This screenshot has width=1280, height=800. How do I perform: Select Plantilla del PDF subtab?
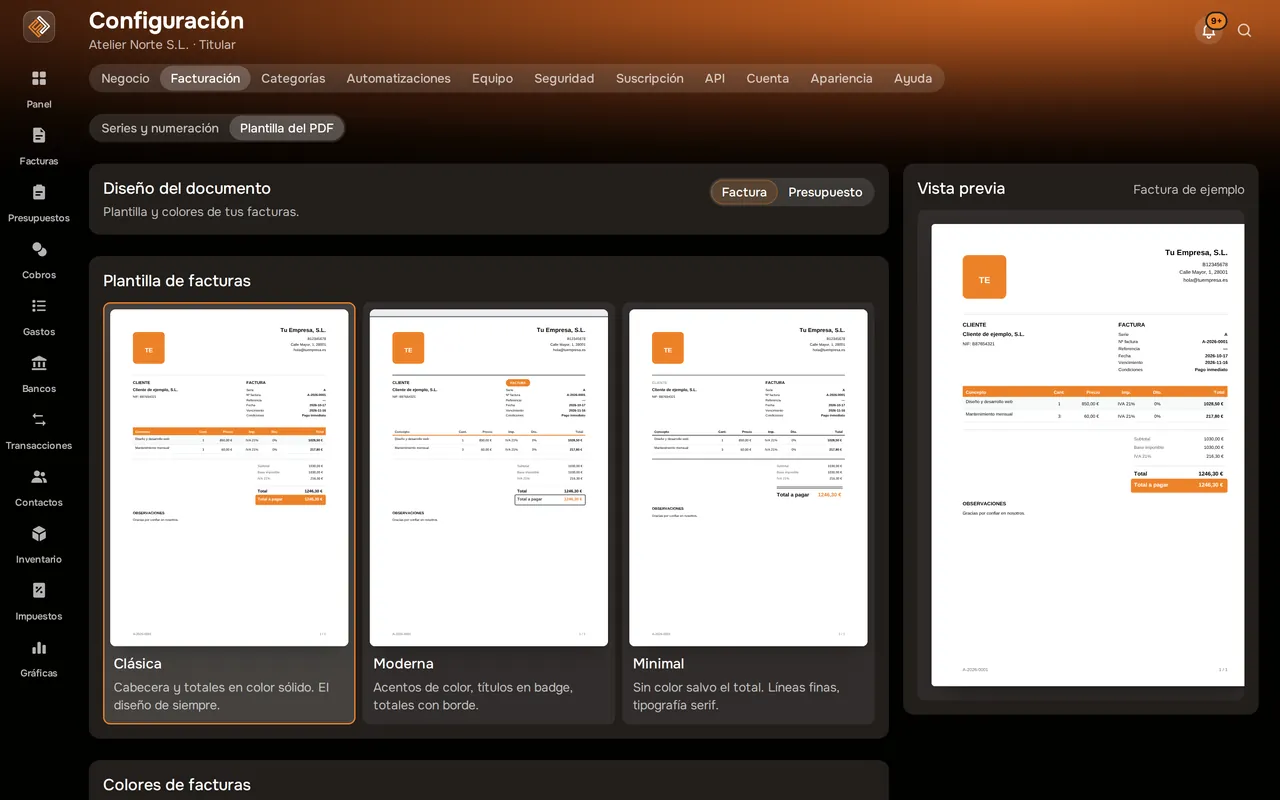pyautogui.click(x=287, y=128)
